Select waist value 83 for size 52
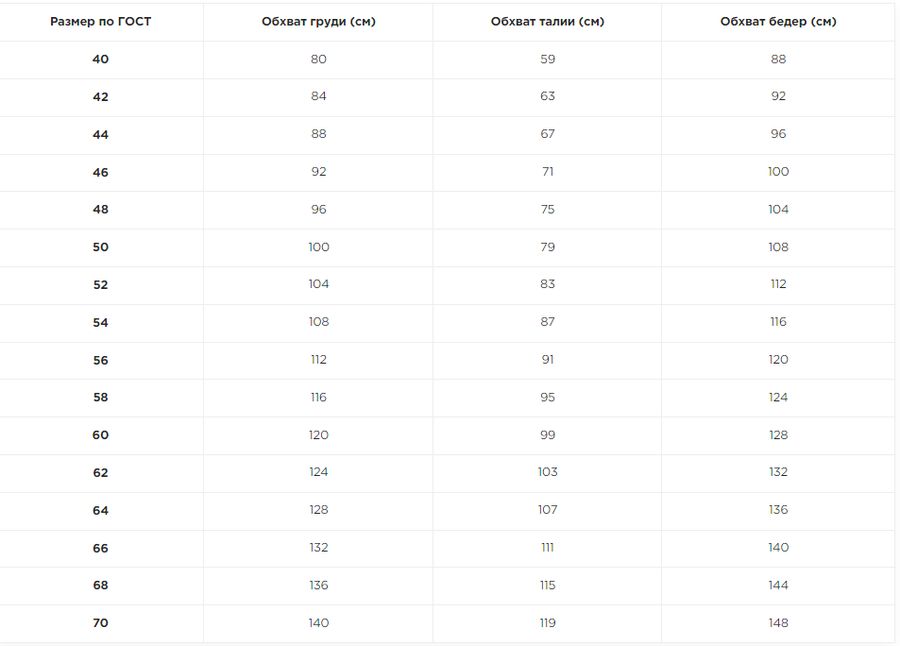The height and width of the screenshot is (646, 900). [548, 284]
